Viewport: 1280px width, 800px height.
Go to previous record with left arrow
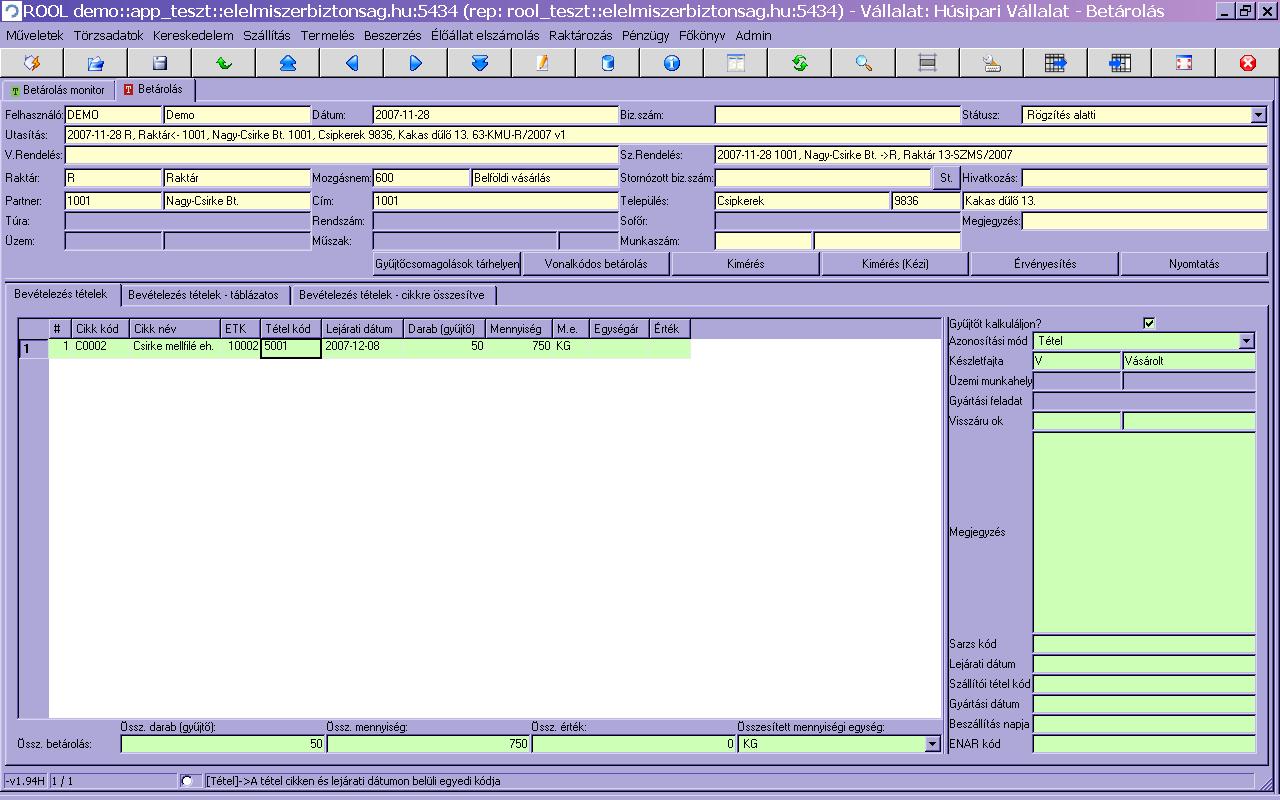(x=351, y=63)
